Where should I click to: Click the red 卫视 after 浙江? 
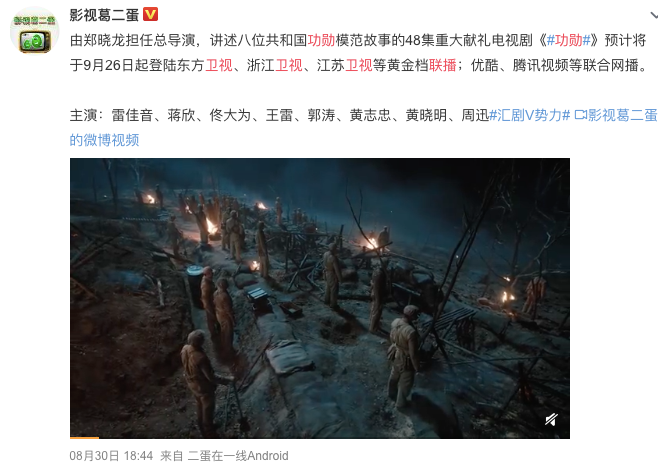289,65
